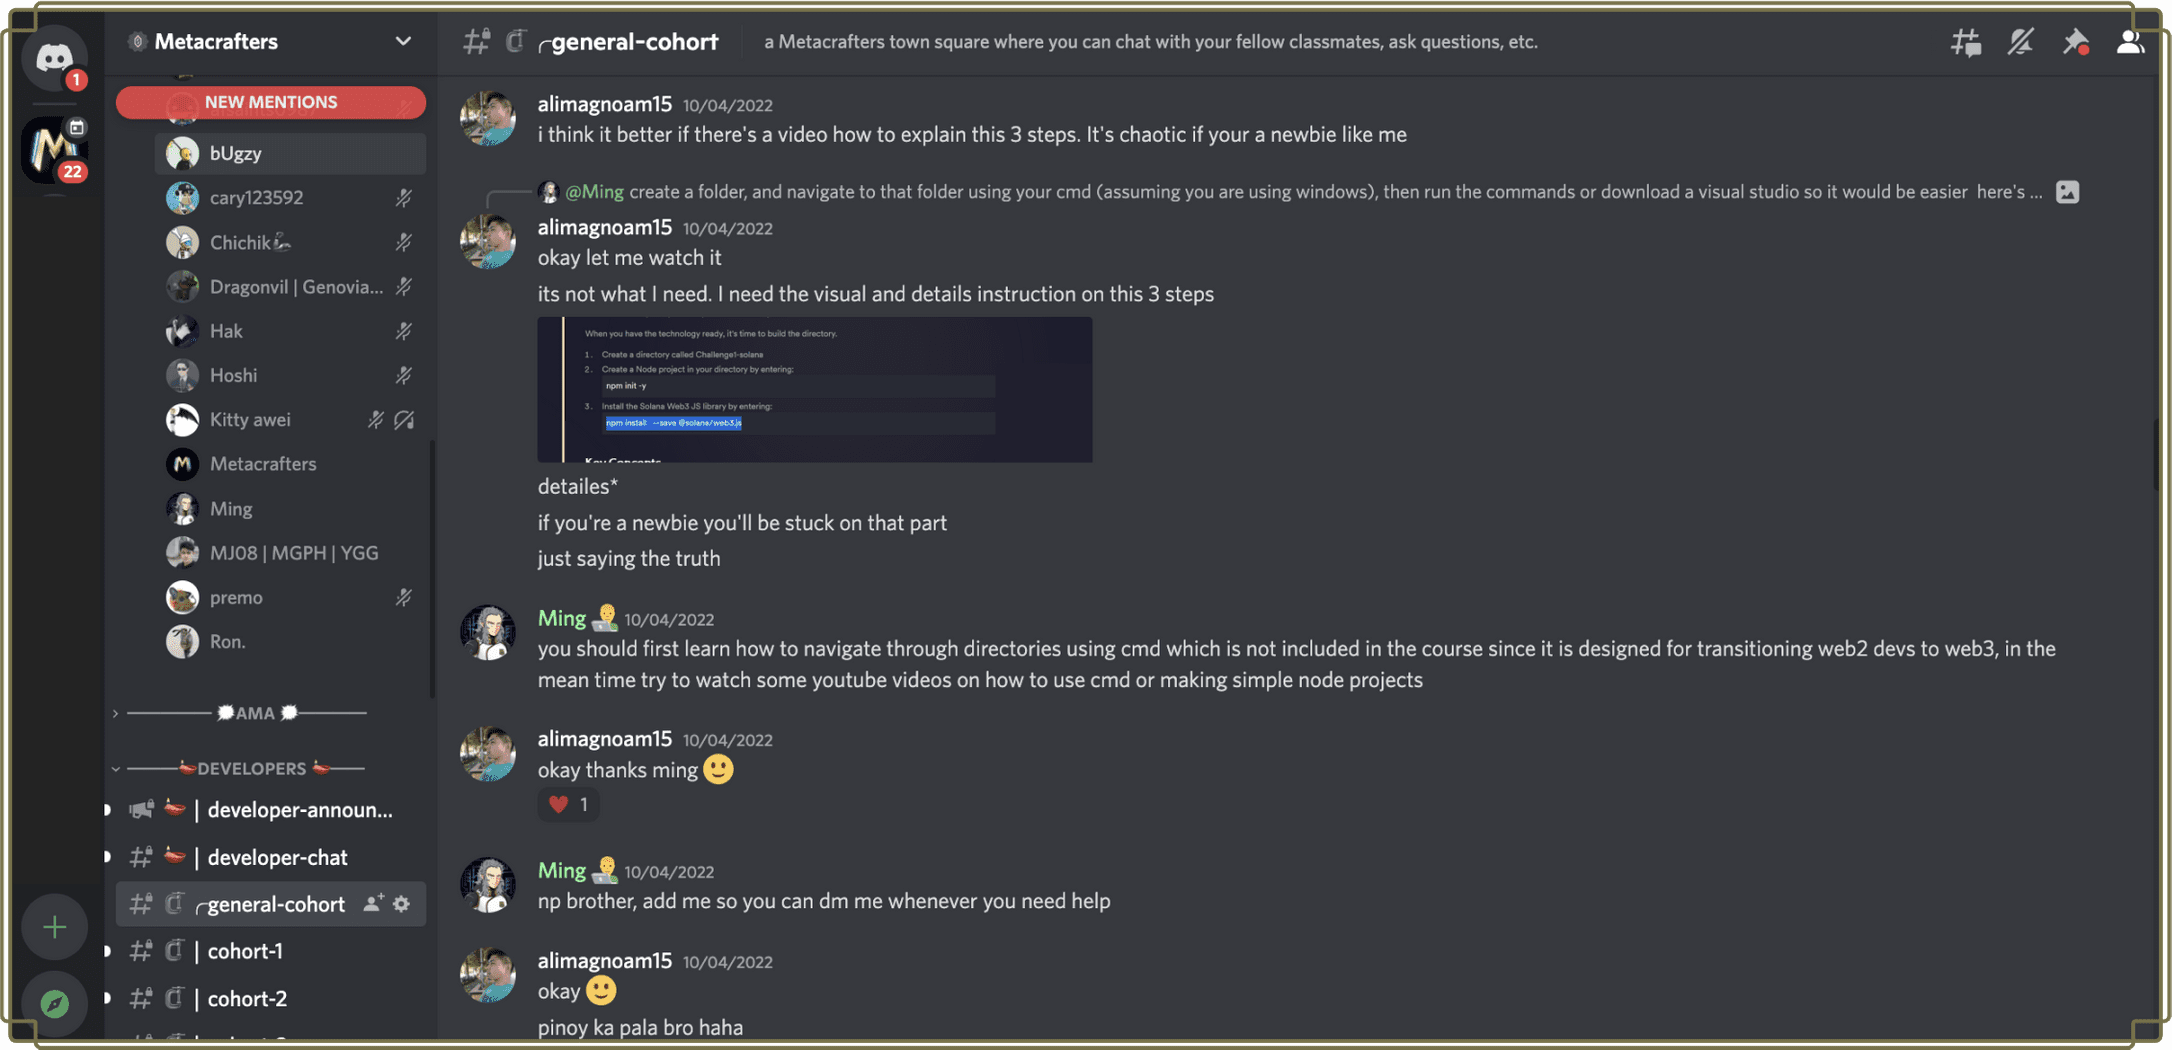Click the Discord home button
The height and width of the screenshot is (1050, 2172).
pyautogui.click(x=54, y=57)
